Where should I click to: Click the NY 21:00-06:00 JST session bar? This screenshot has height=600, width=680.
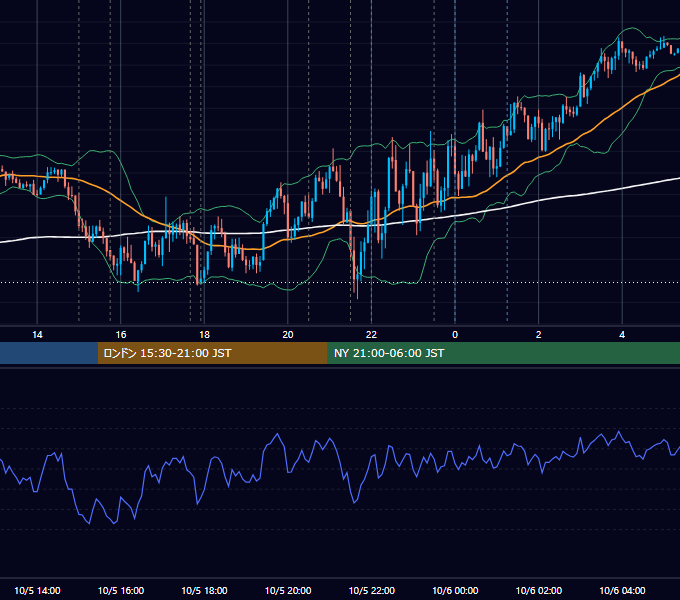(x=503, y=353)
